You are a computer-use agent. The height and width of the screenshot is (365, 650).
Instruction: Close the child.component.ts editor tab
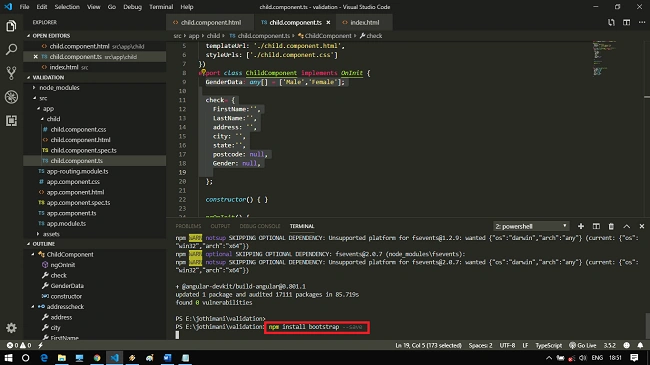328,22
